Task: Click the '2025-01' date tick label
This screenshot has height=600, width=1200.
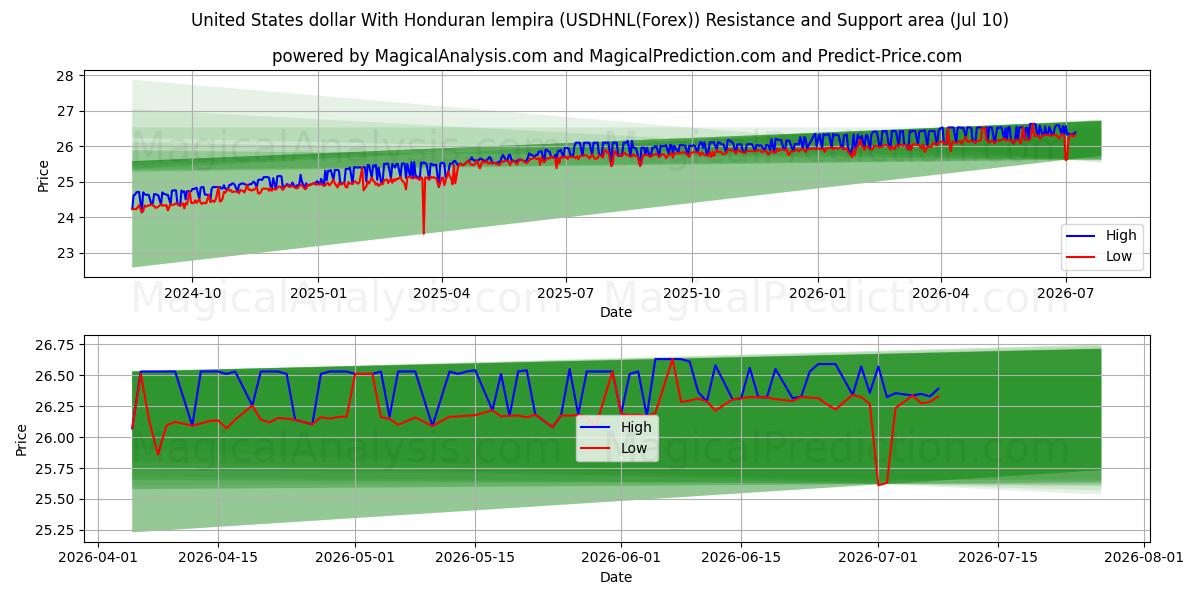Action: pyautogui.click(x=318, y=294)
